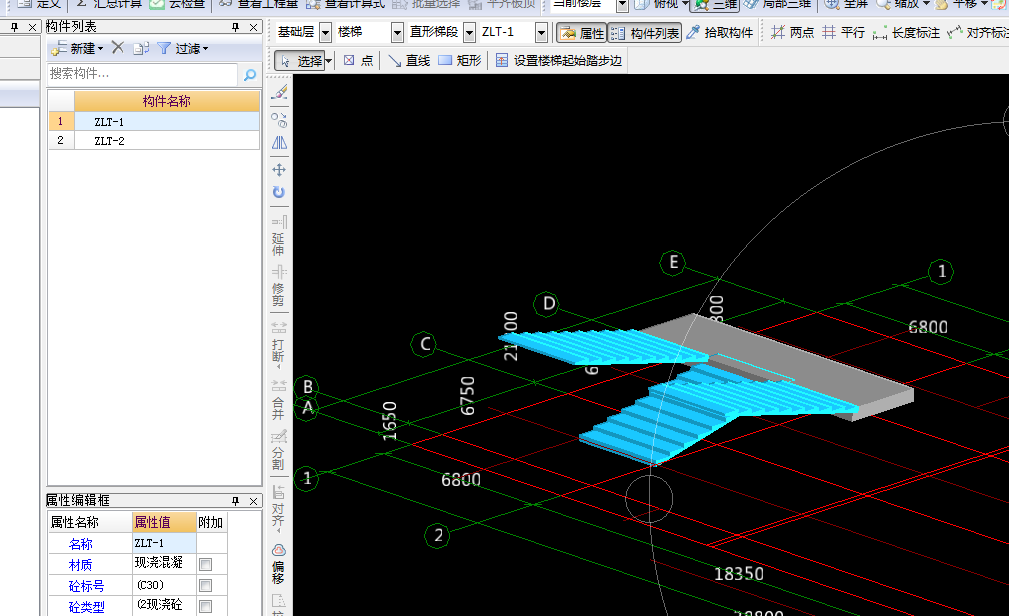Click the 长度标注 length dimension tool
1009x616 pixels.
tap(906, 32)
